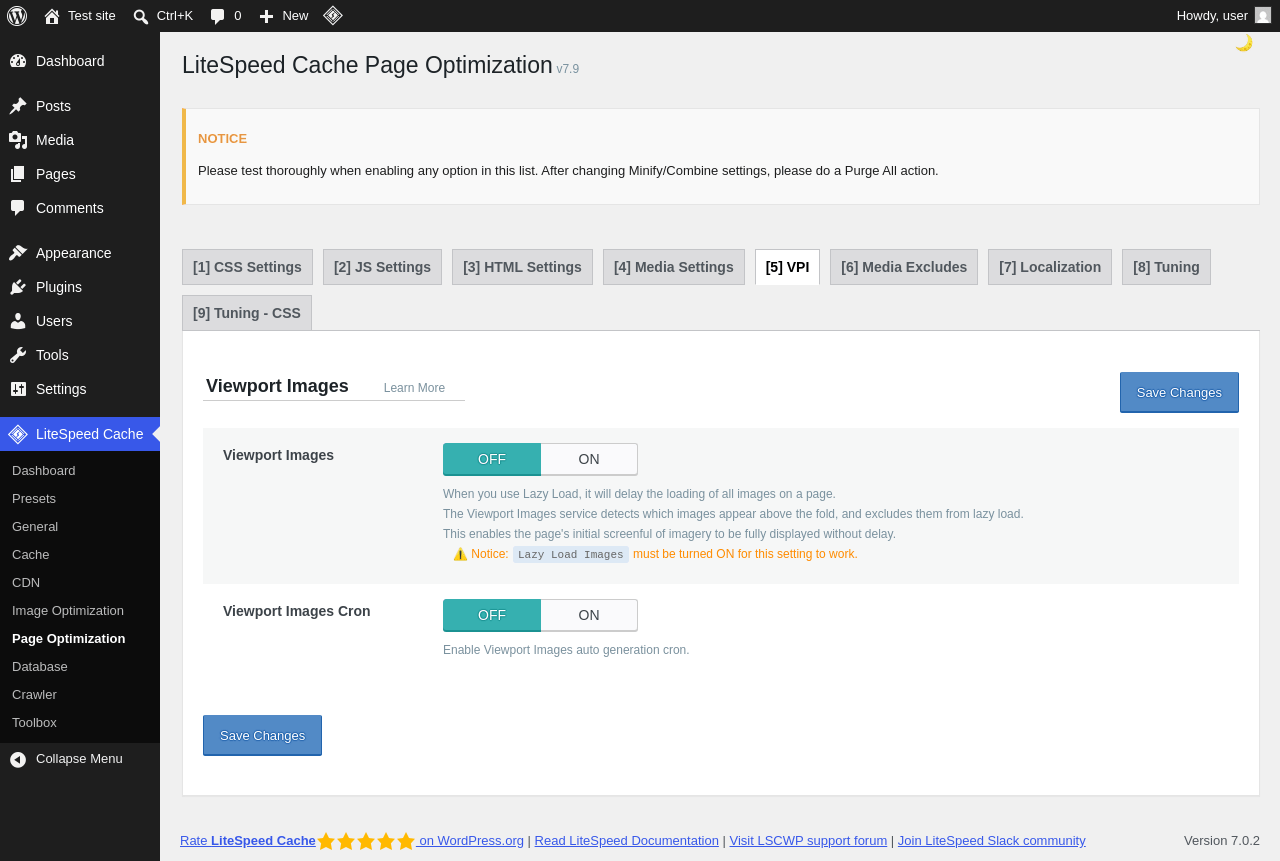Click the top Save Changes button
This screenshot has width=1280, height=861.
(x=1179, y=392)
